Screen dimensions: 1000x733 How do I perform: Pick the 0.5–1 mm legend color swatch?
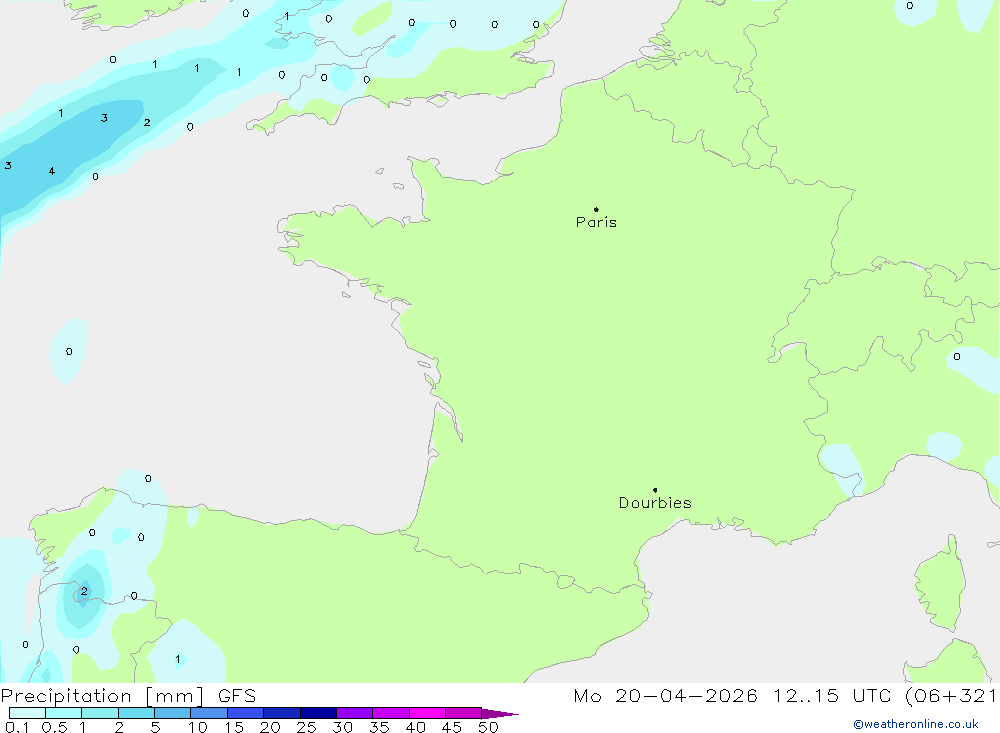tap(63, 713)
